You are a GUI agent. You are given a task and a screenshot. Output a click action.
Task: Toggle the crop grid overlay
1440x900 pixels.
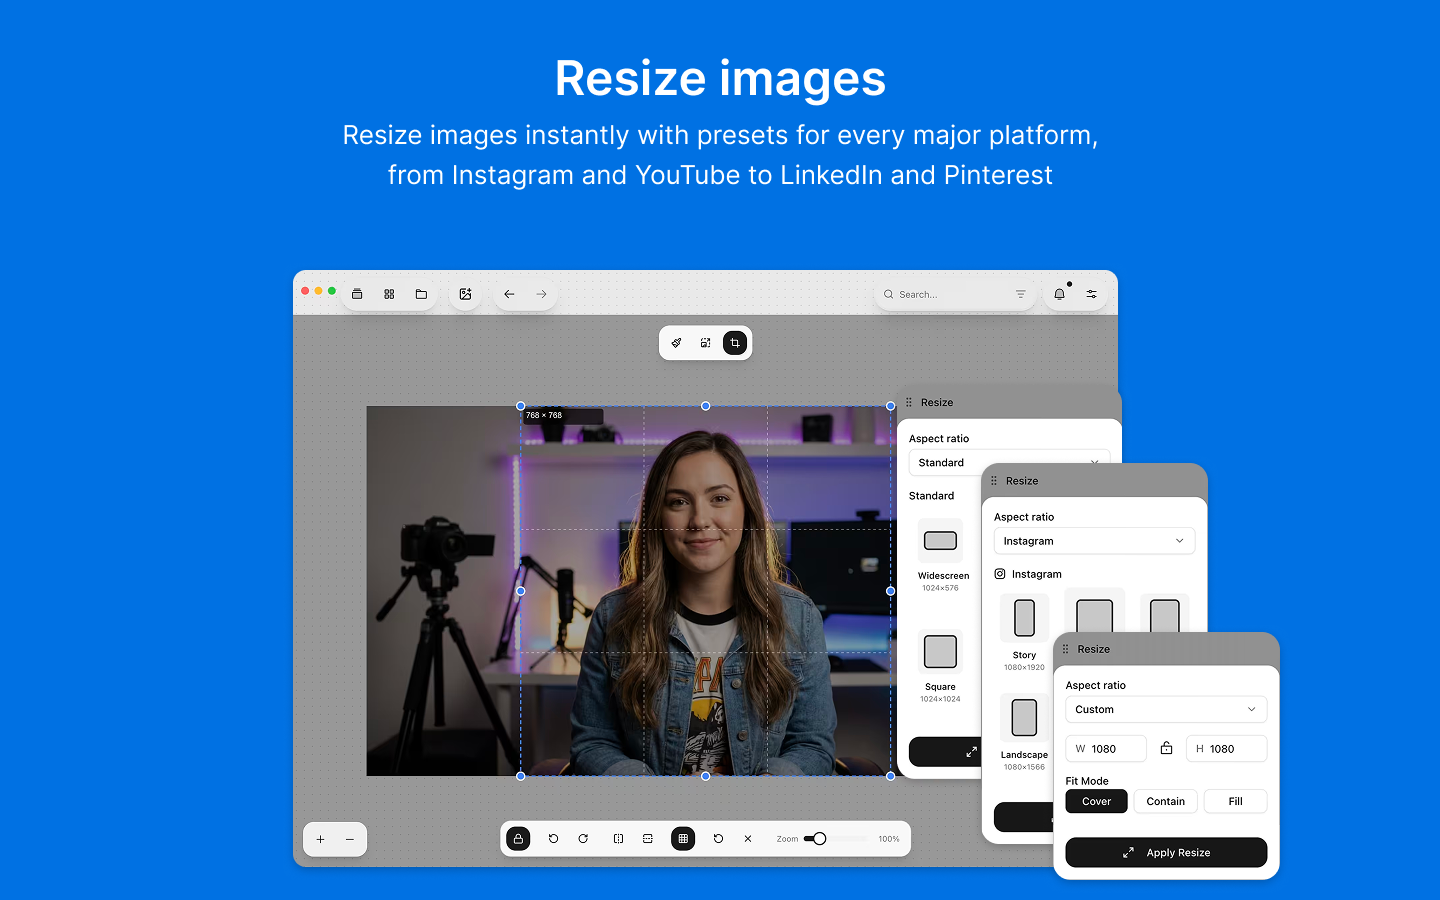point(683,839)
